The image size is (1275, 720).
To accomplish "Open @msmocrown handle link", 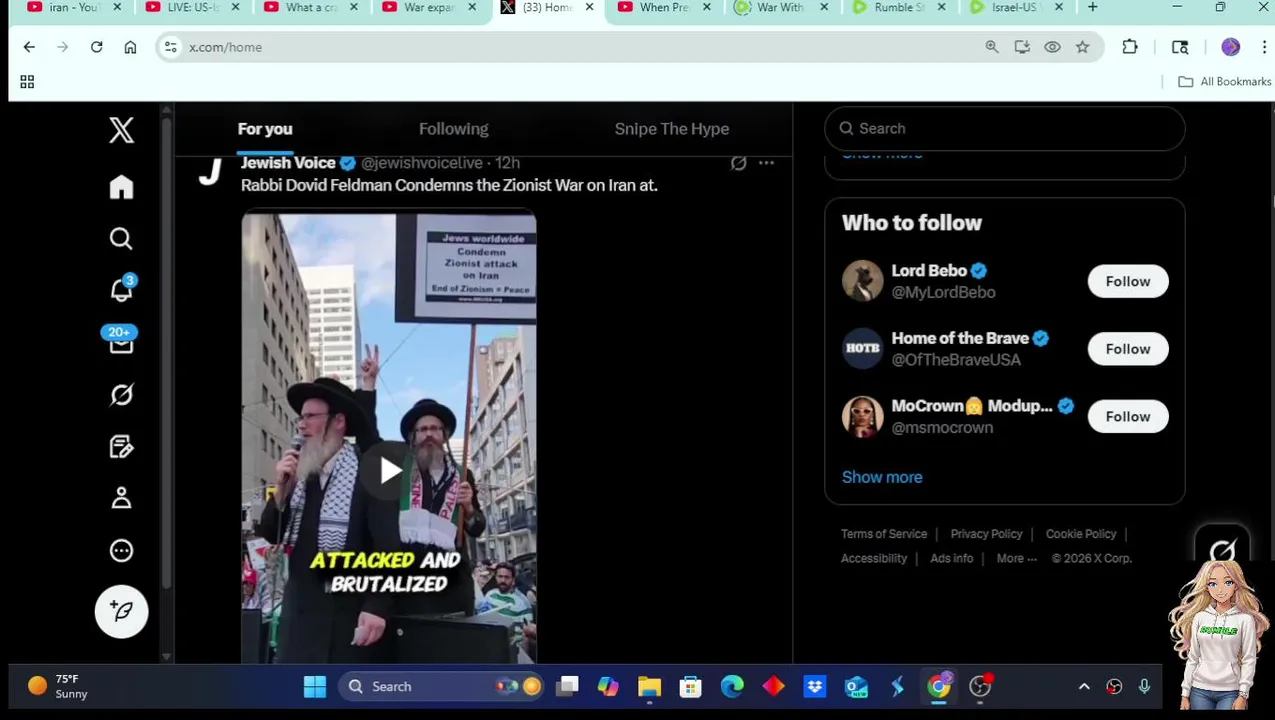I will 942,428.
